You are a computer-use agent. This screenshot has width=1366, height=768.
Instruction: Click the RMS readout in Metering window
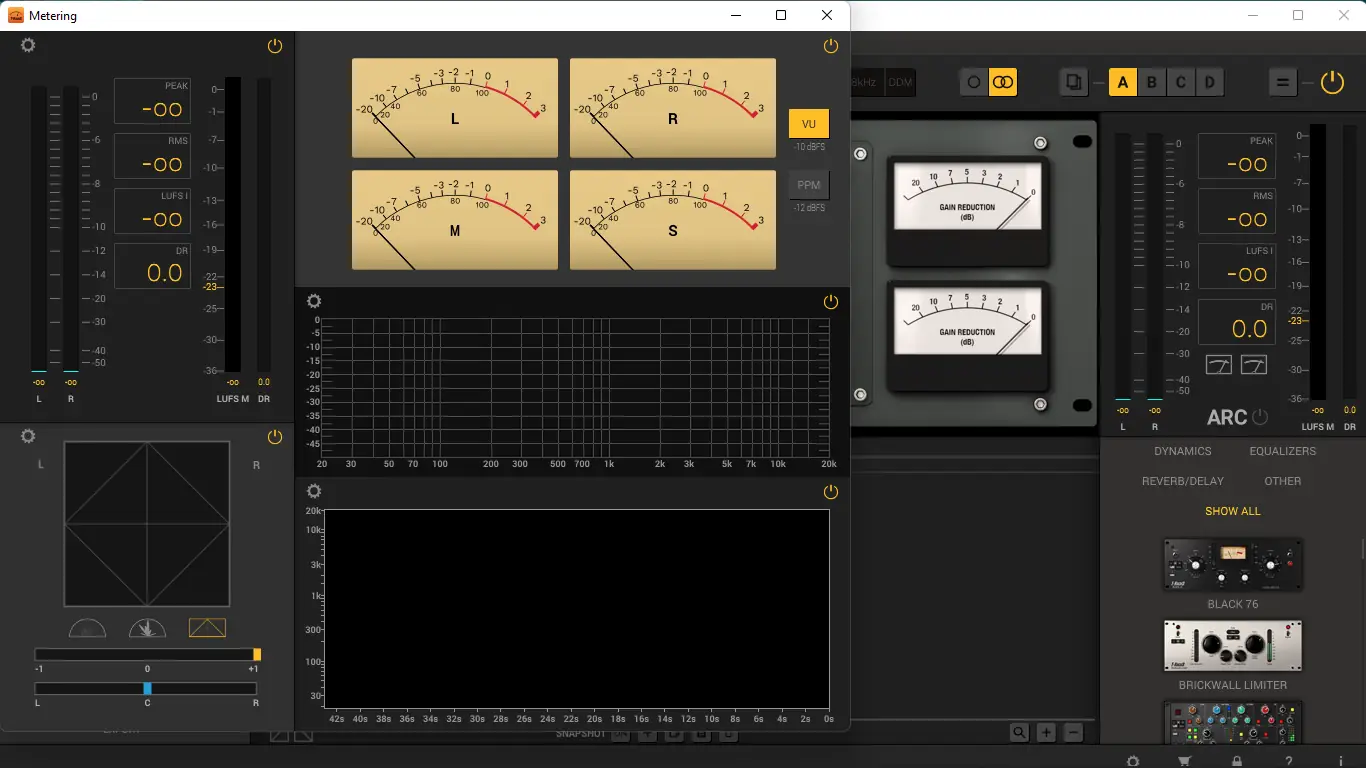(x=152, y=156)
